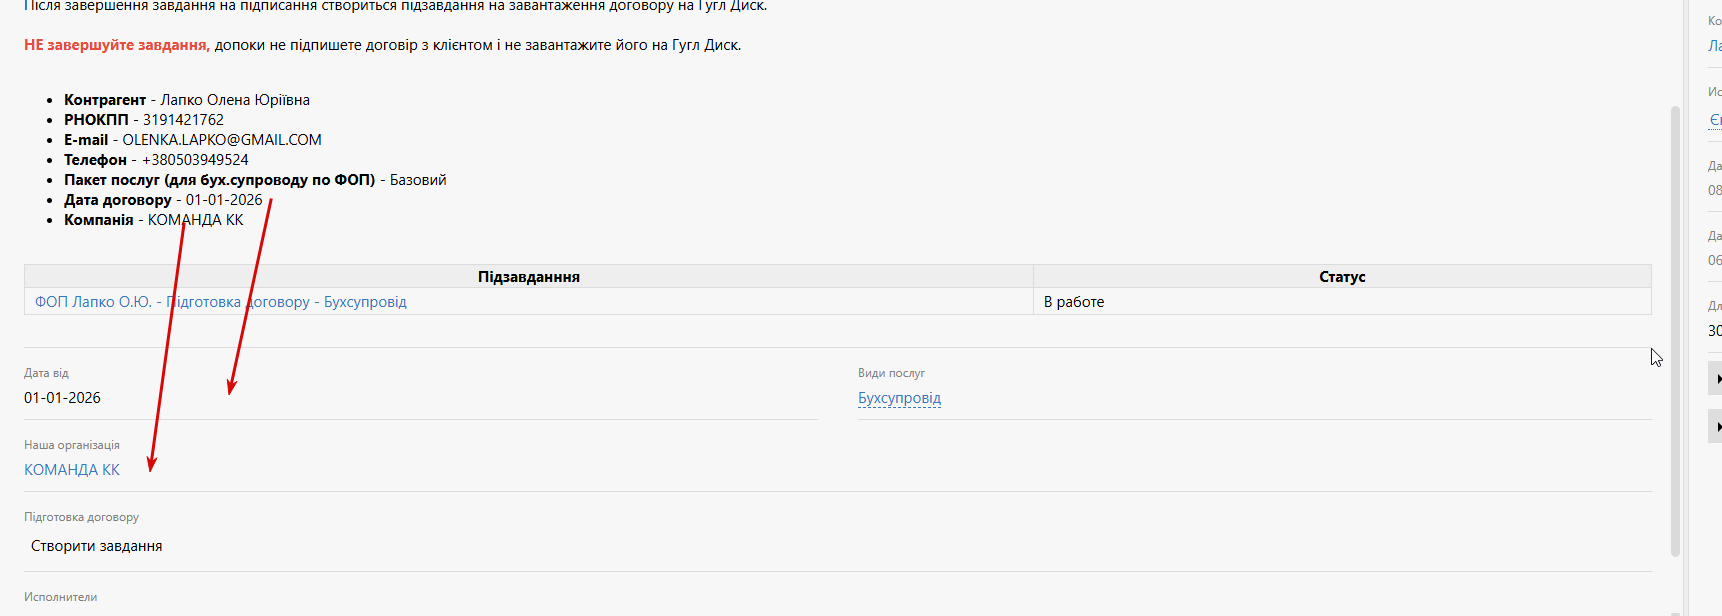Screen dimensions: 1722x616
Task: Click the Базовий service package value
Action: coord(418,180)
